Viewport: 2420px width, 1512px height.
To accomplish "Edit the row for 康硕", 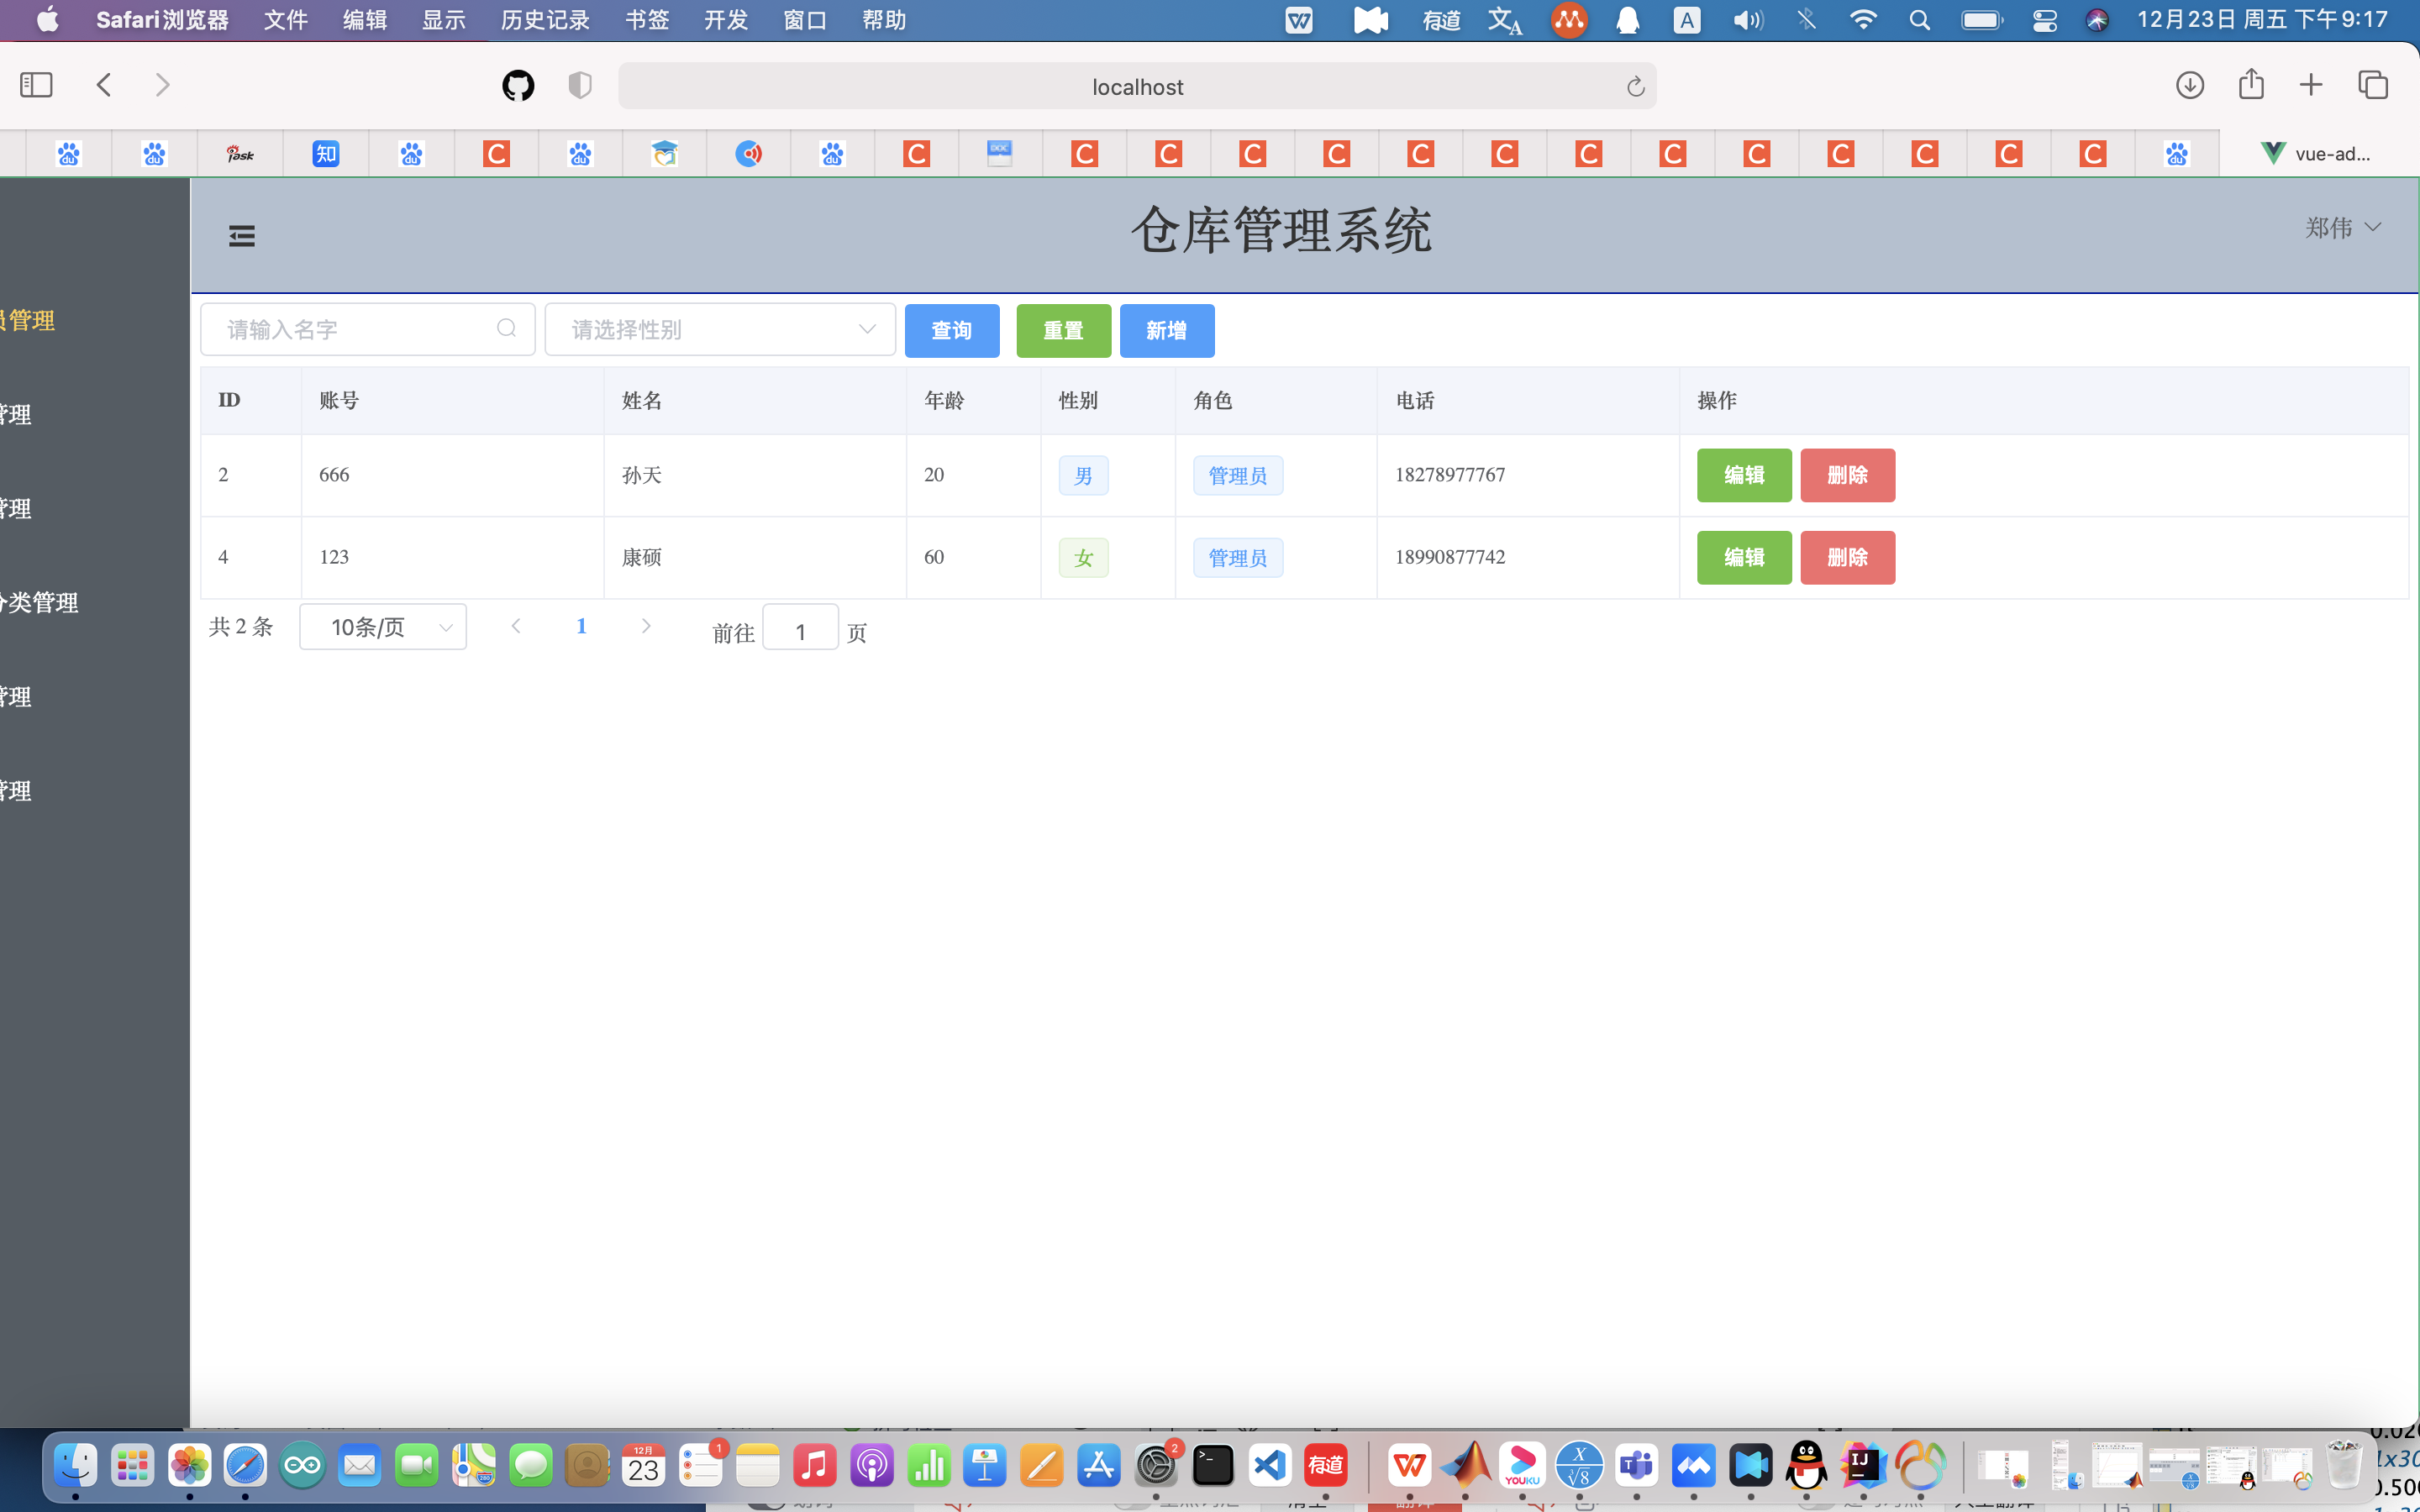I will pos(1744,557).
